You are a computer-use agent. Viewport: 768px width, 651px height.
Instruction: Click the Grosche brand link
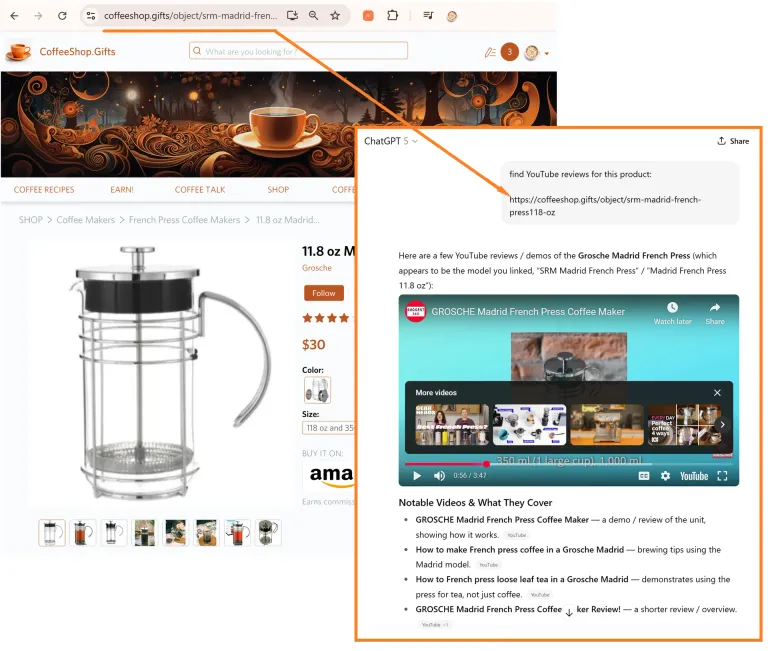[317, 268]
